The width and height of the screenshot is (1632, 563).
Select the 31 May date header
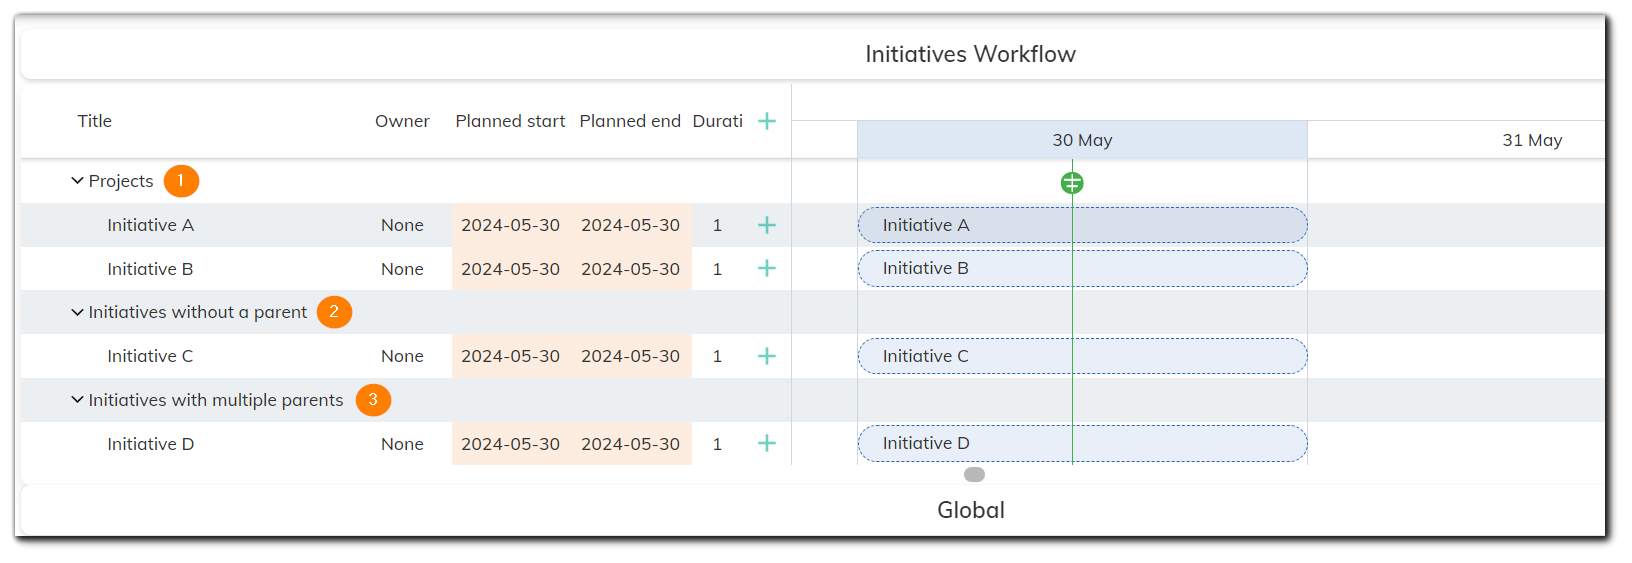pyautogui.click(x=1532, y=140)
